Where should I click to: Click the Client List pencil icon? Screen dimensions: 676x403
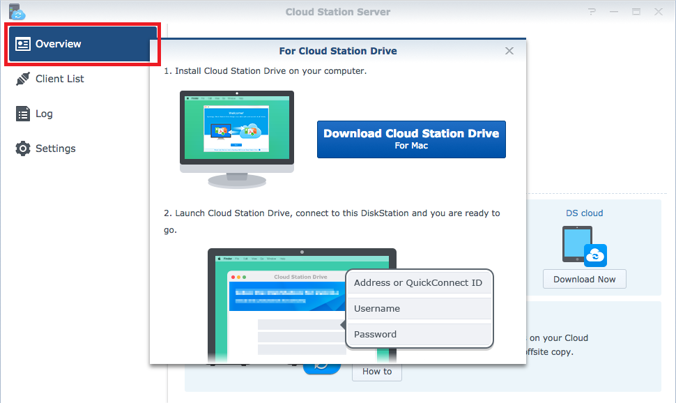(23, 79)
